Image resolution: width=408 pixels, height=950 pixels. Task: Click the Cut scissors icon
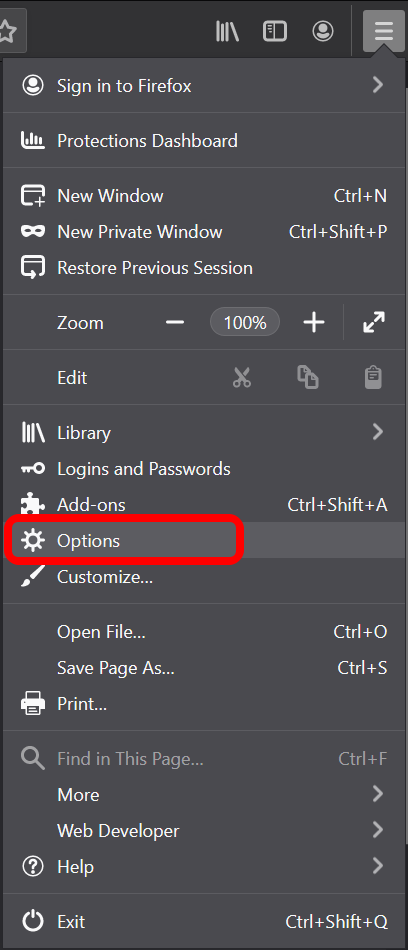[x=242, y=377]
